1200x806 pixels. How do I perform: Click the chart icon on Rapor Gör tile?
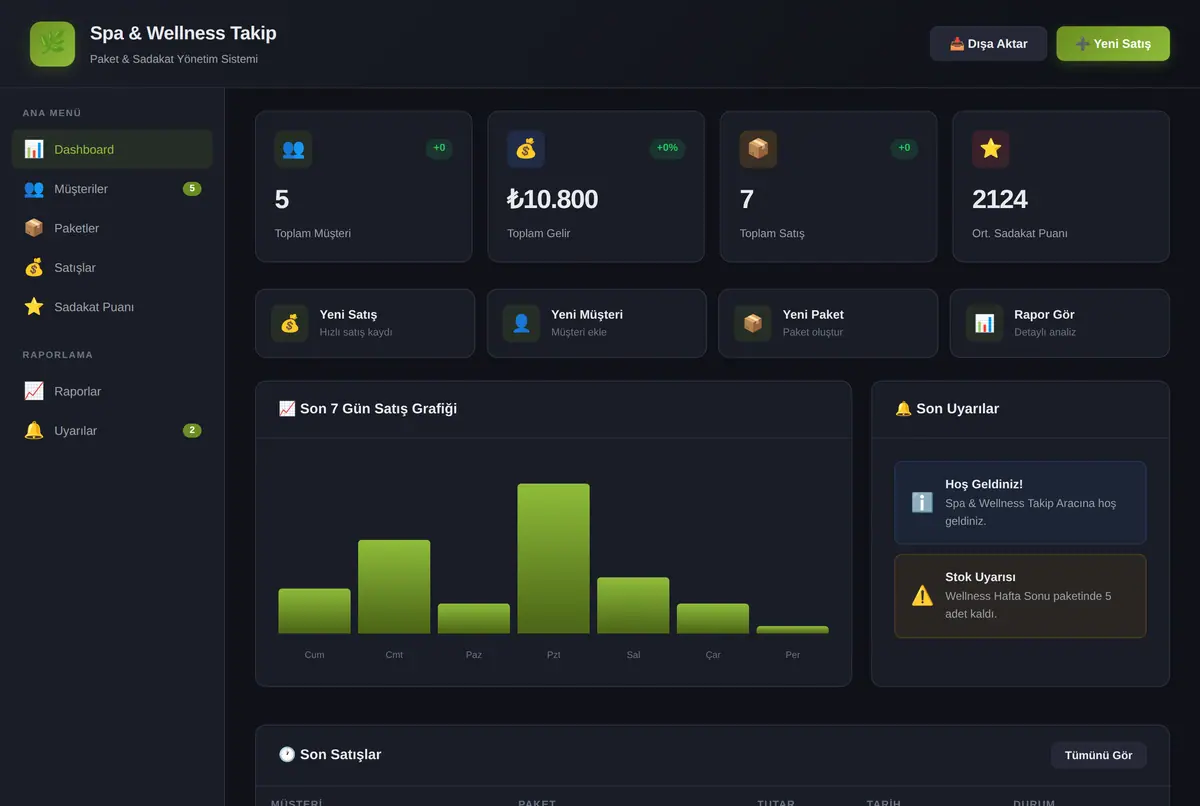pos(985,323)
